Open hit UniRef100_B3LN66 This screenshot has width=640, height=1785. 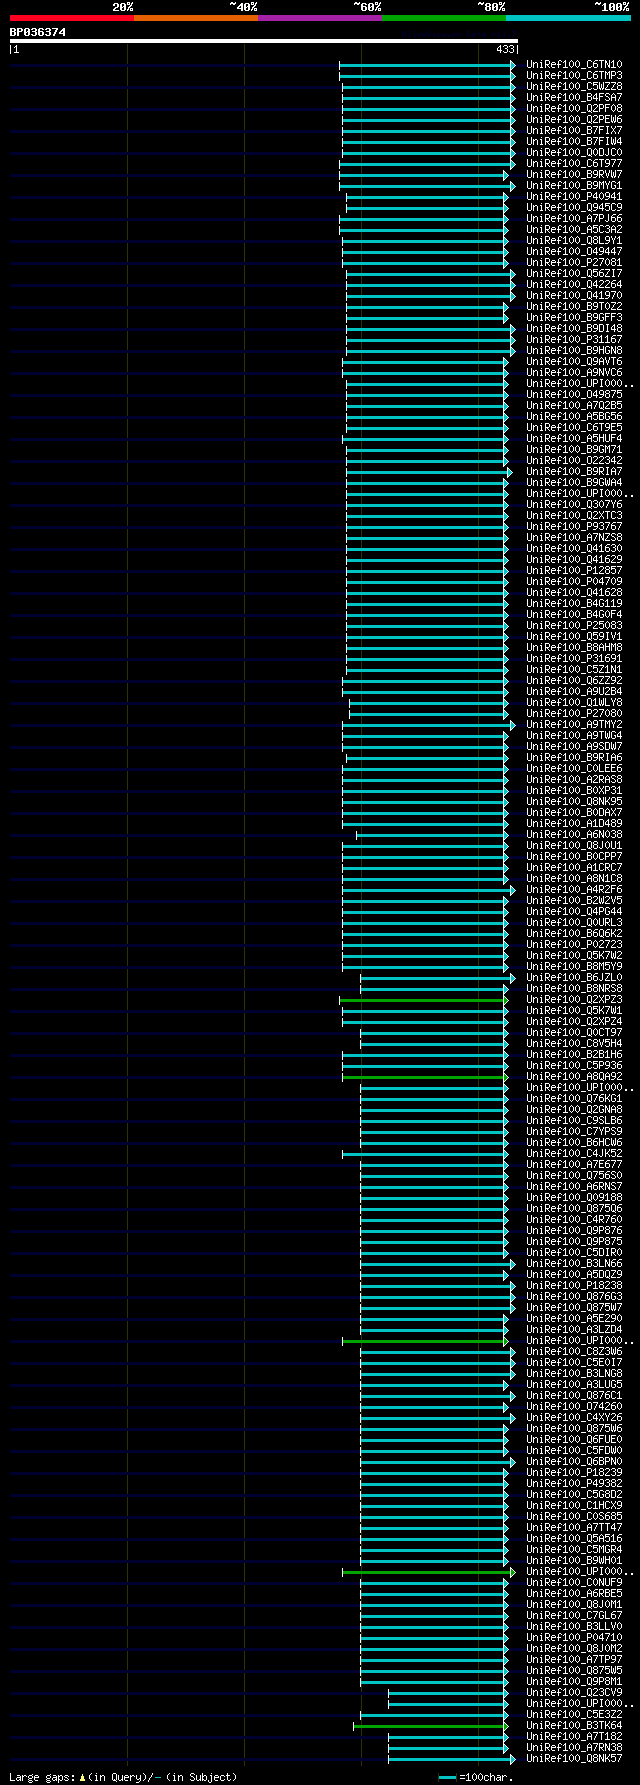(574, 1263)
